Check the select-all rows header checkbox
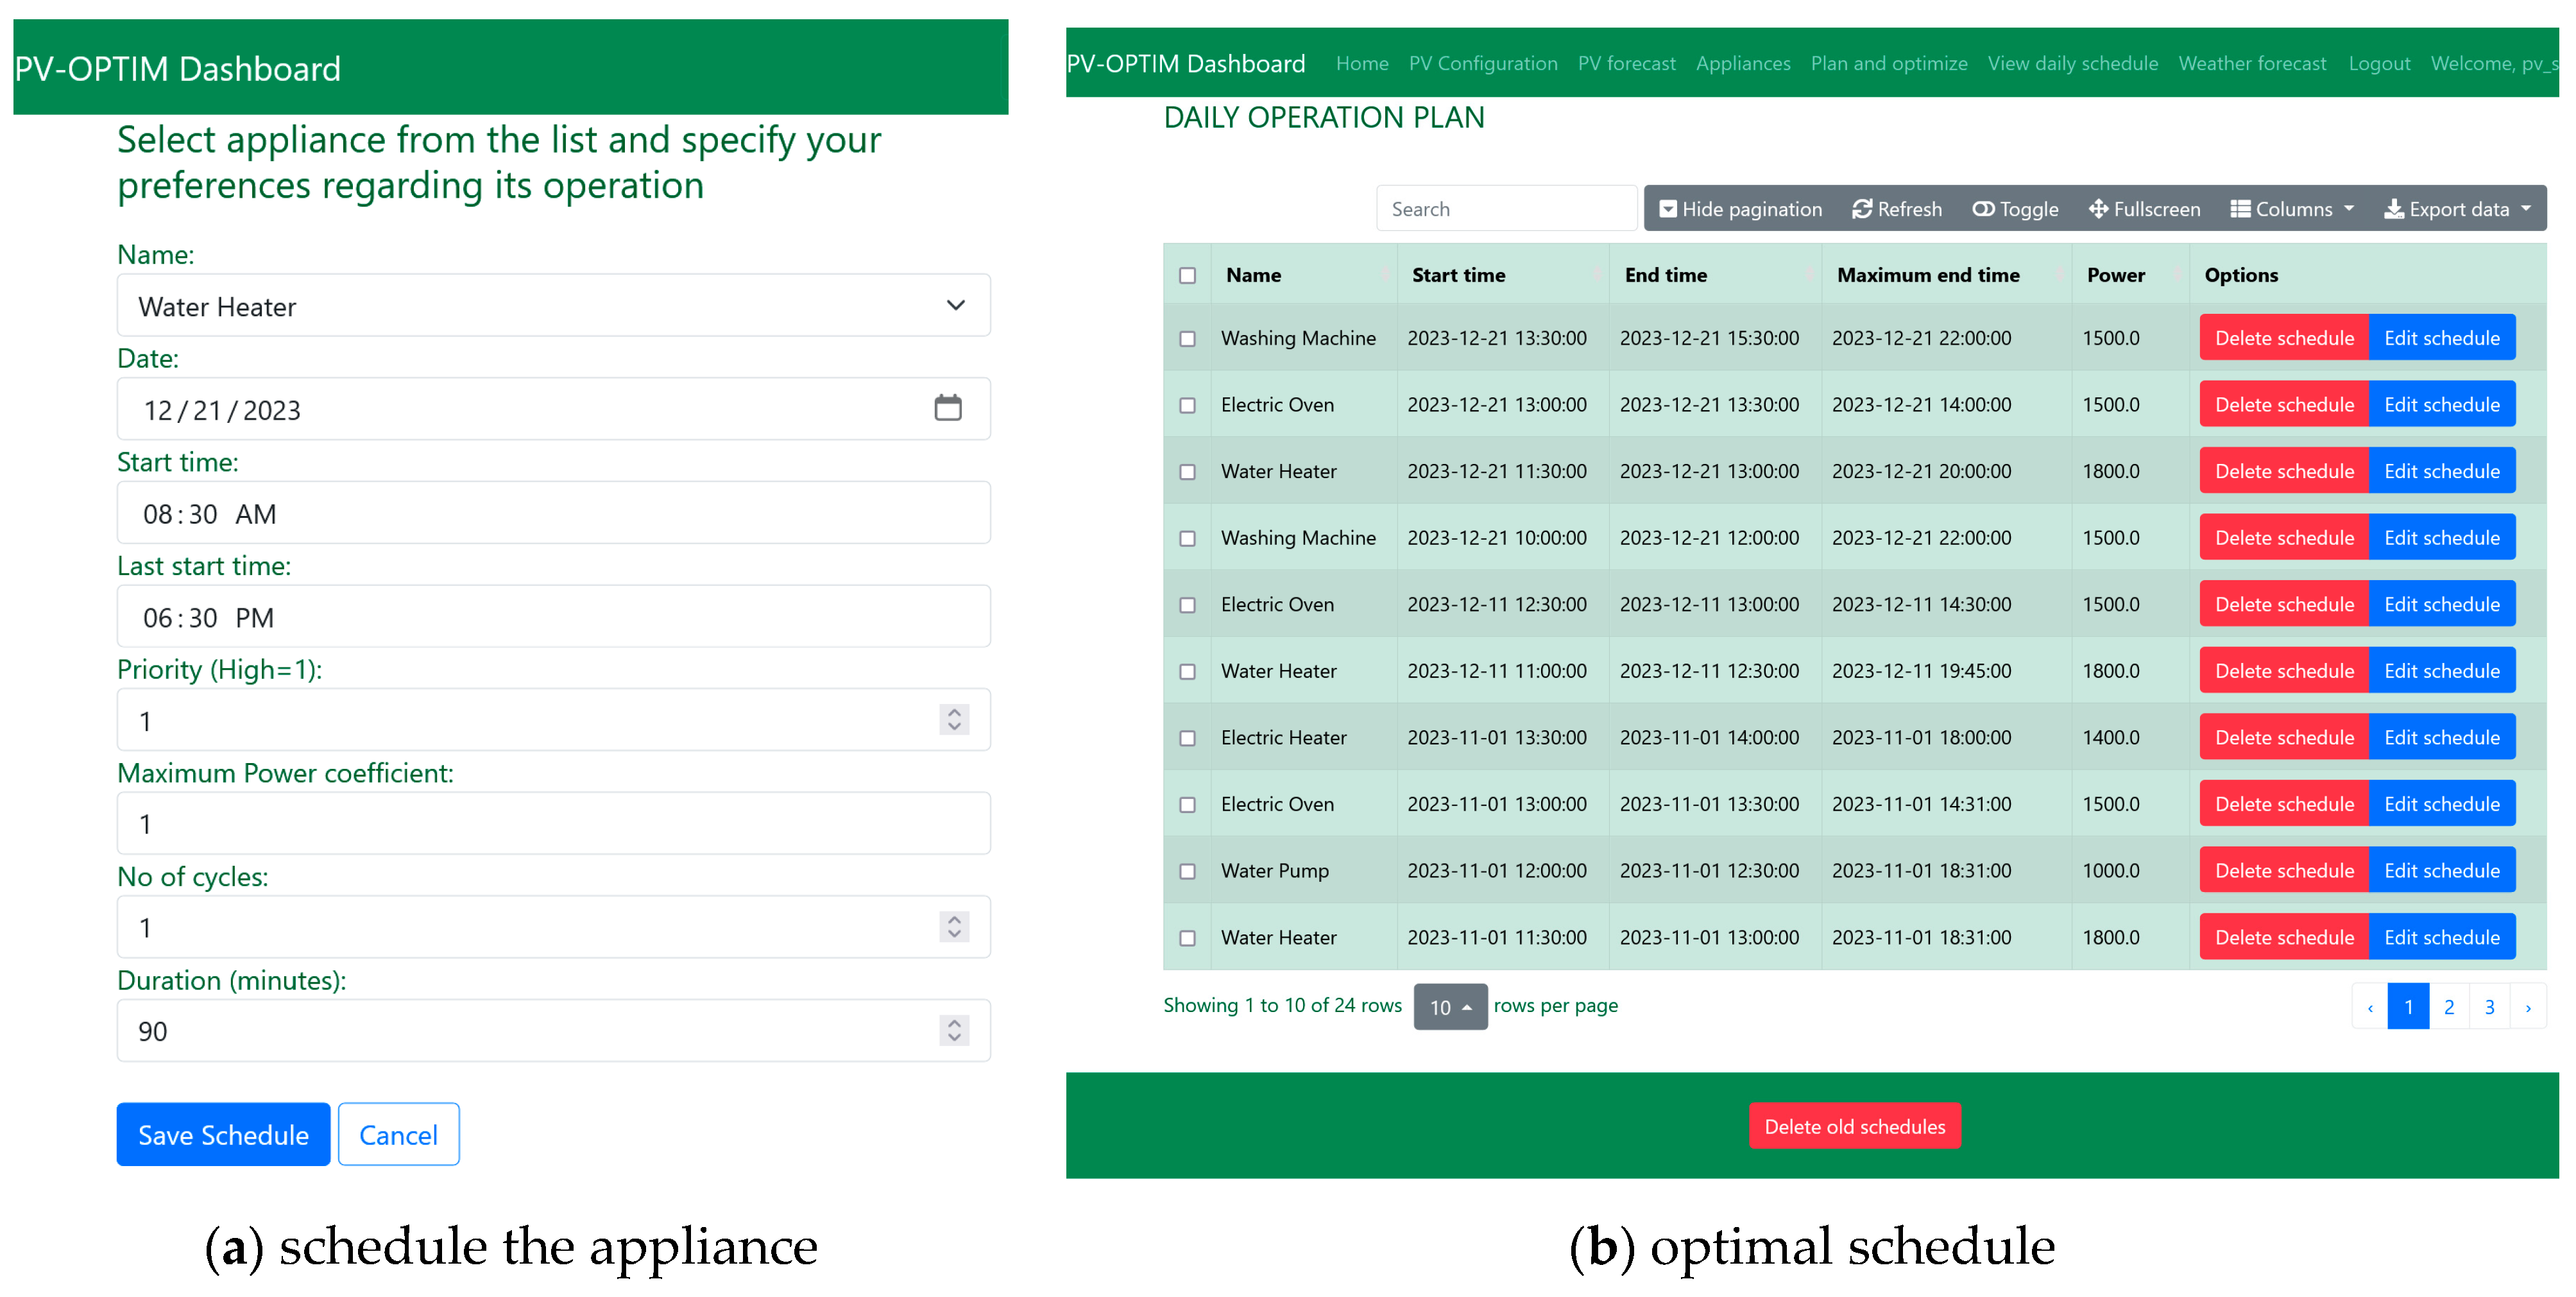This screenshot has width=2576, height=1297. pos(1187,275)
